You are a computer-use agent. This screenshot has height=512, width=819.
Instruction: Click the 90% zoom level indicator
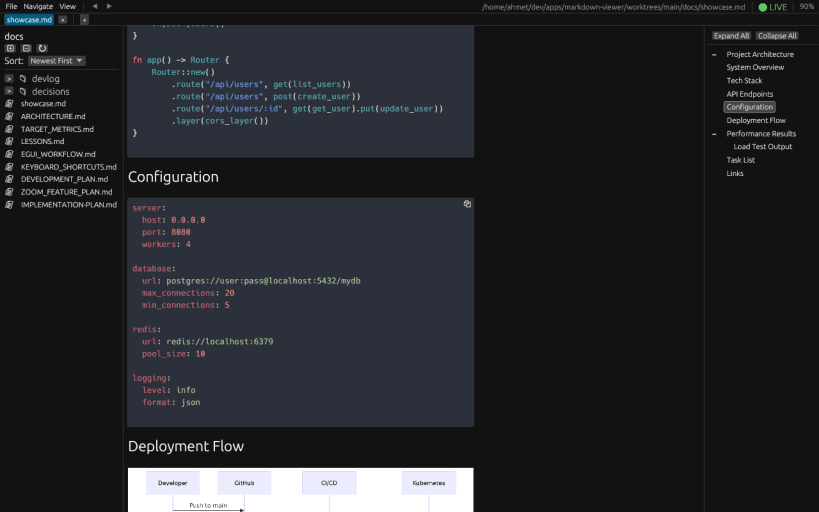tap(806, 6)
